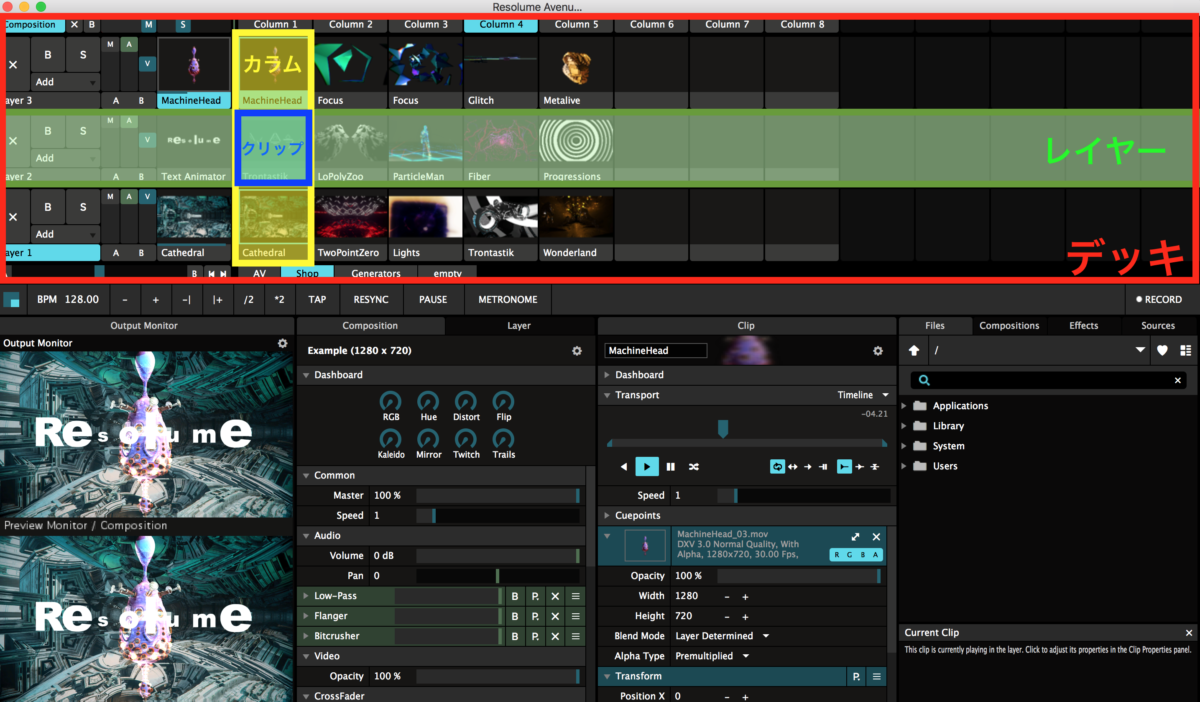Expand the MachineHead_03.mov video to fullscreen
This screenshot has height=702, width=1200.
(x=855, y=537)
